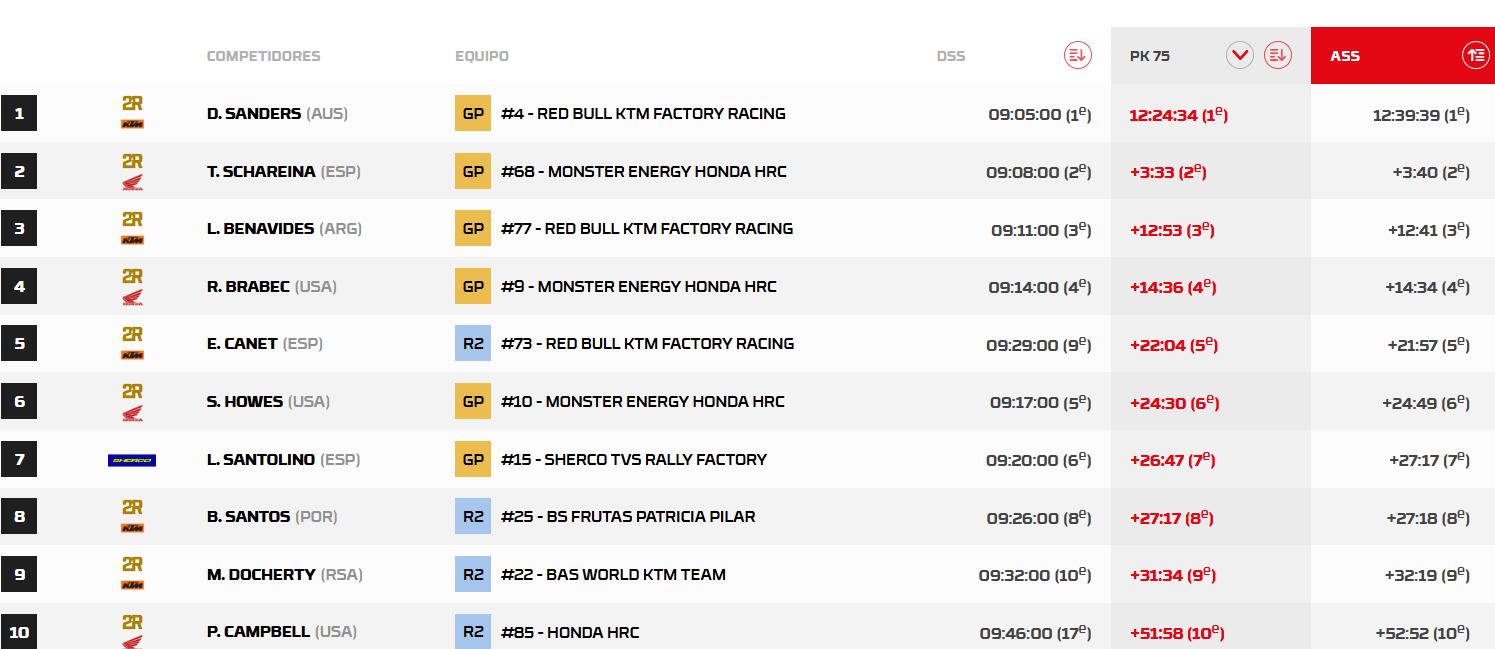The image size is (1495, 649).
Task: Click the position 10 rank box
Action: click(19, 631)
